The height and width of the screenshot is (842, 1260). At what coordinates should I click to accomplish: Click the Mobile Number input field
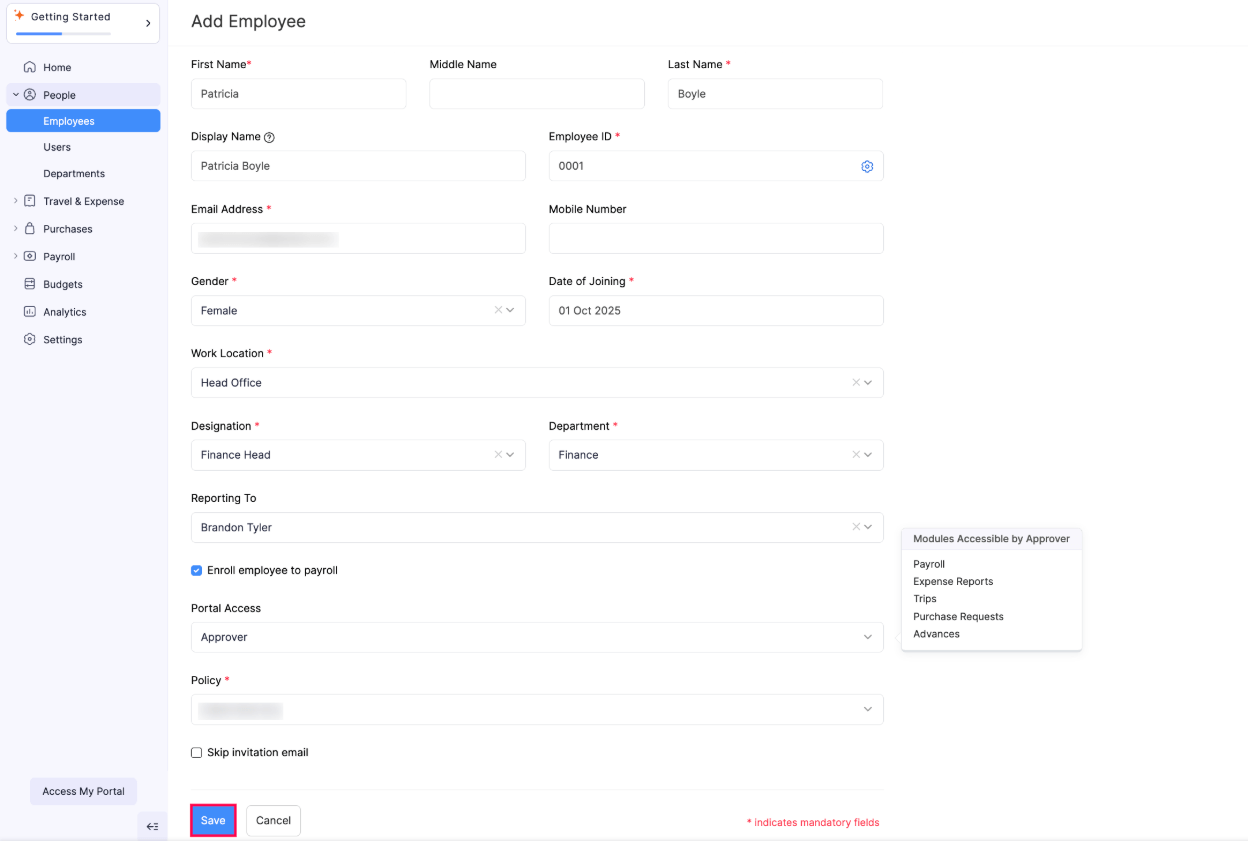click(716, 239)
